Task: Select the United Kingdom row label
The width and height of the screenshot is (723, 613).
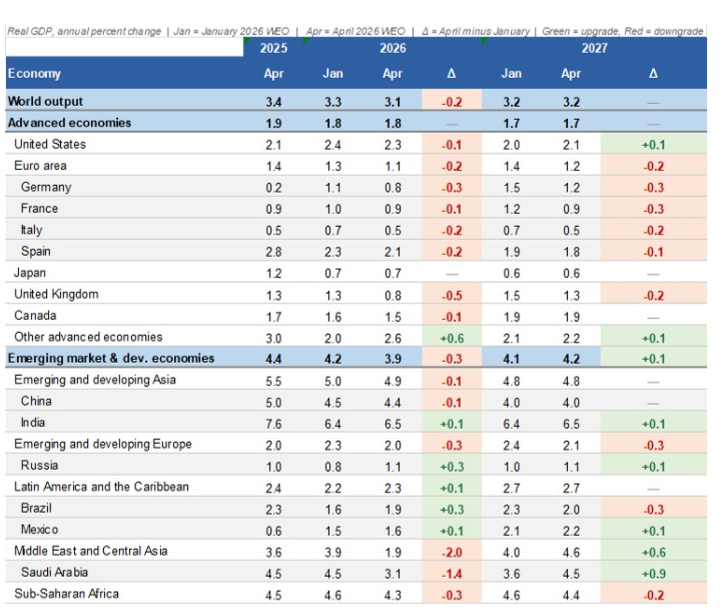Action: coord(56,294)
